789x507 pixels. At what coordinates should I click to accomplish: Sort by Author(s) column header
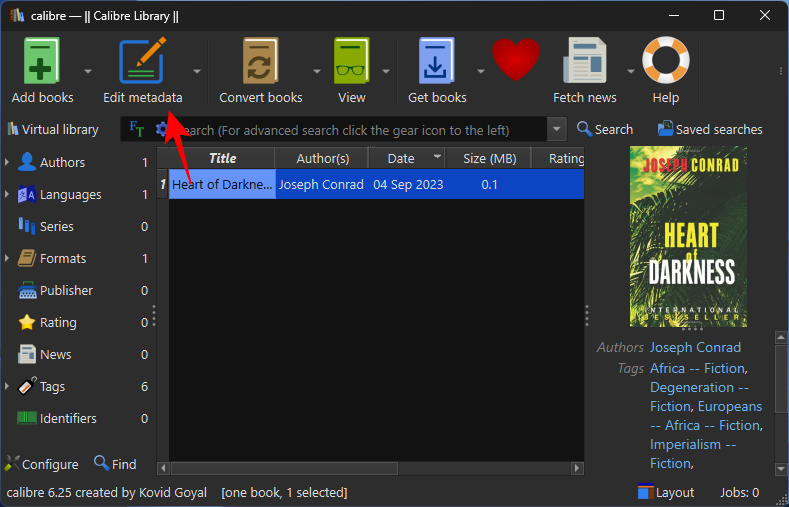(x=322, y=158)
